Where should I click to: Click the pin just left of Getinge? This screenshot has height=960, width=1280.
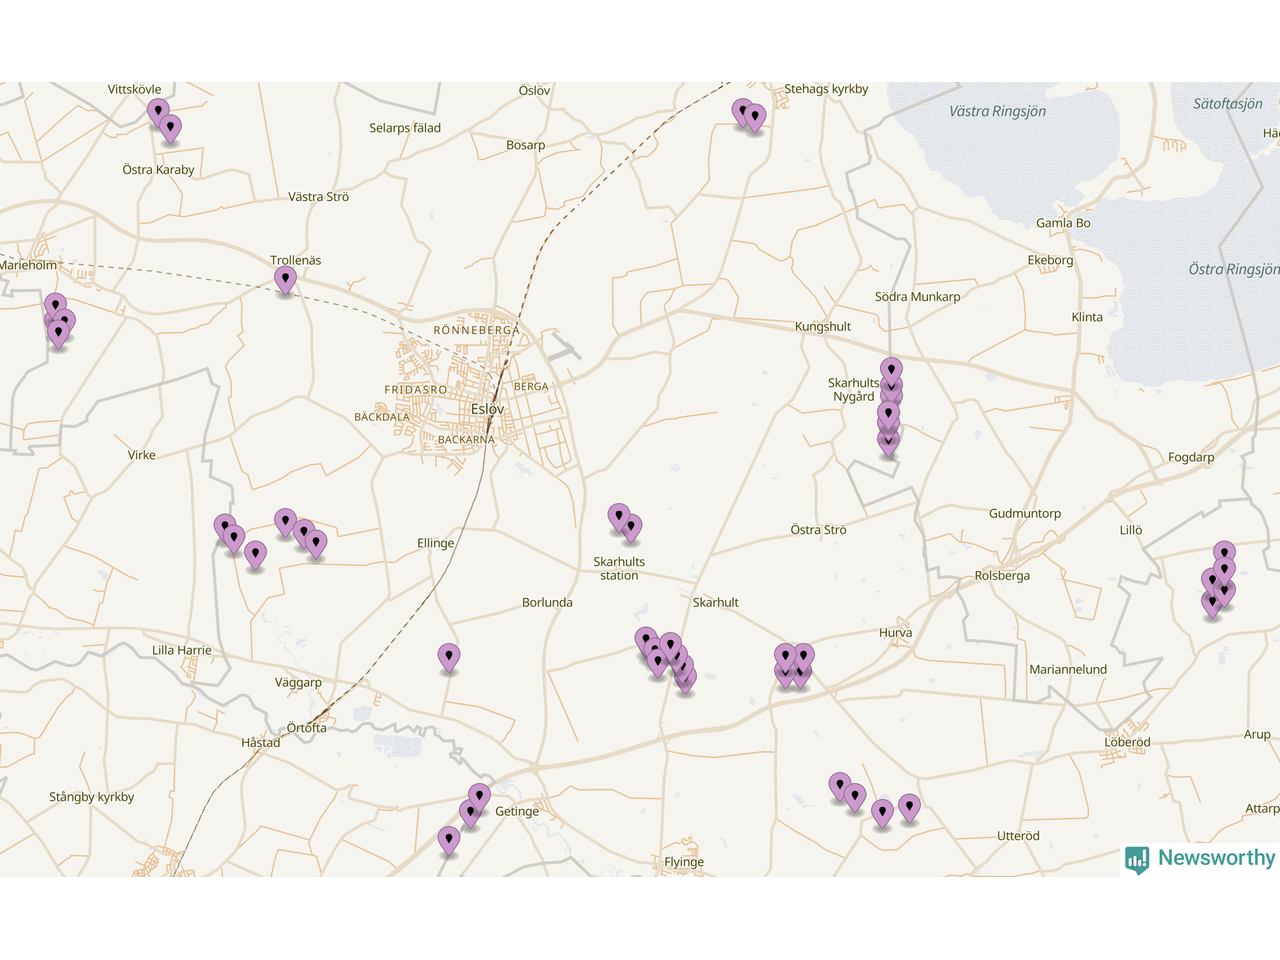(480, 798)
